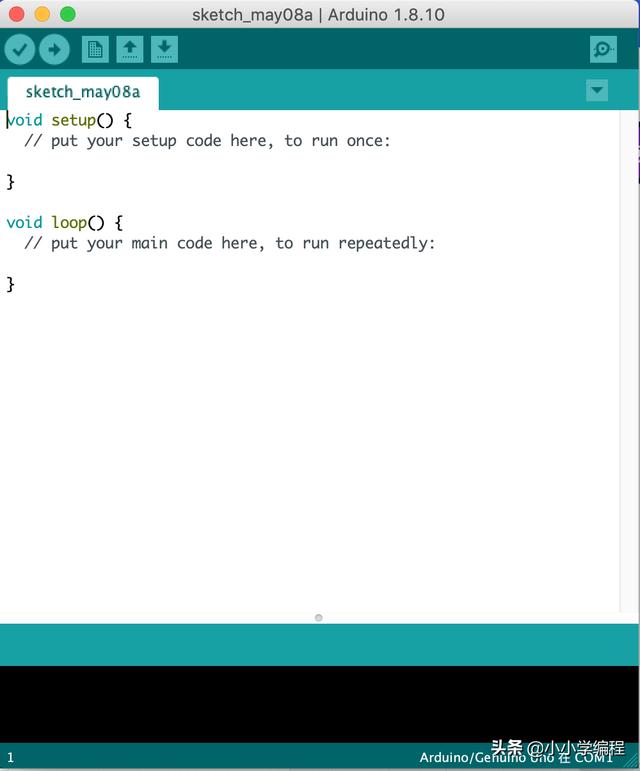Click the Upload arrow button
The height and width of the screenshot is (771, 640).
[55, 49]
